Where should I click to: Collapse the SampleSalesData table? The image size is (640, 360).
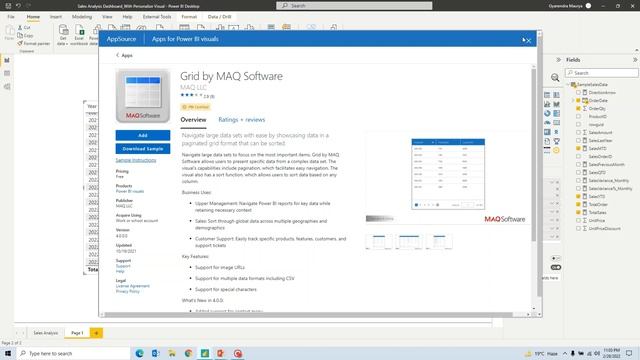(x=568, y=84)
